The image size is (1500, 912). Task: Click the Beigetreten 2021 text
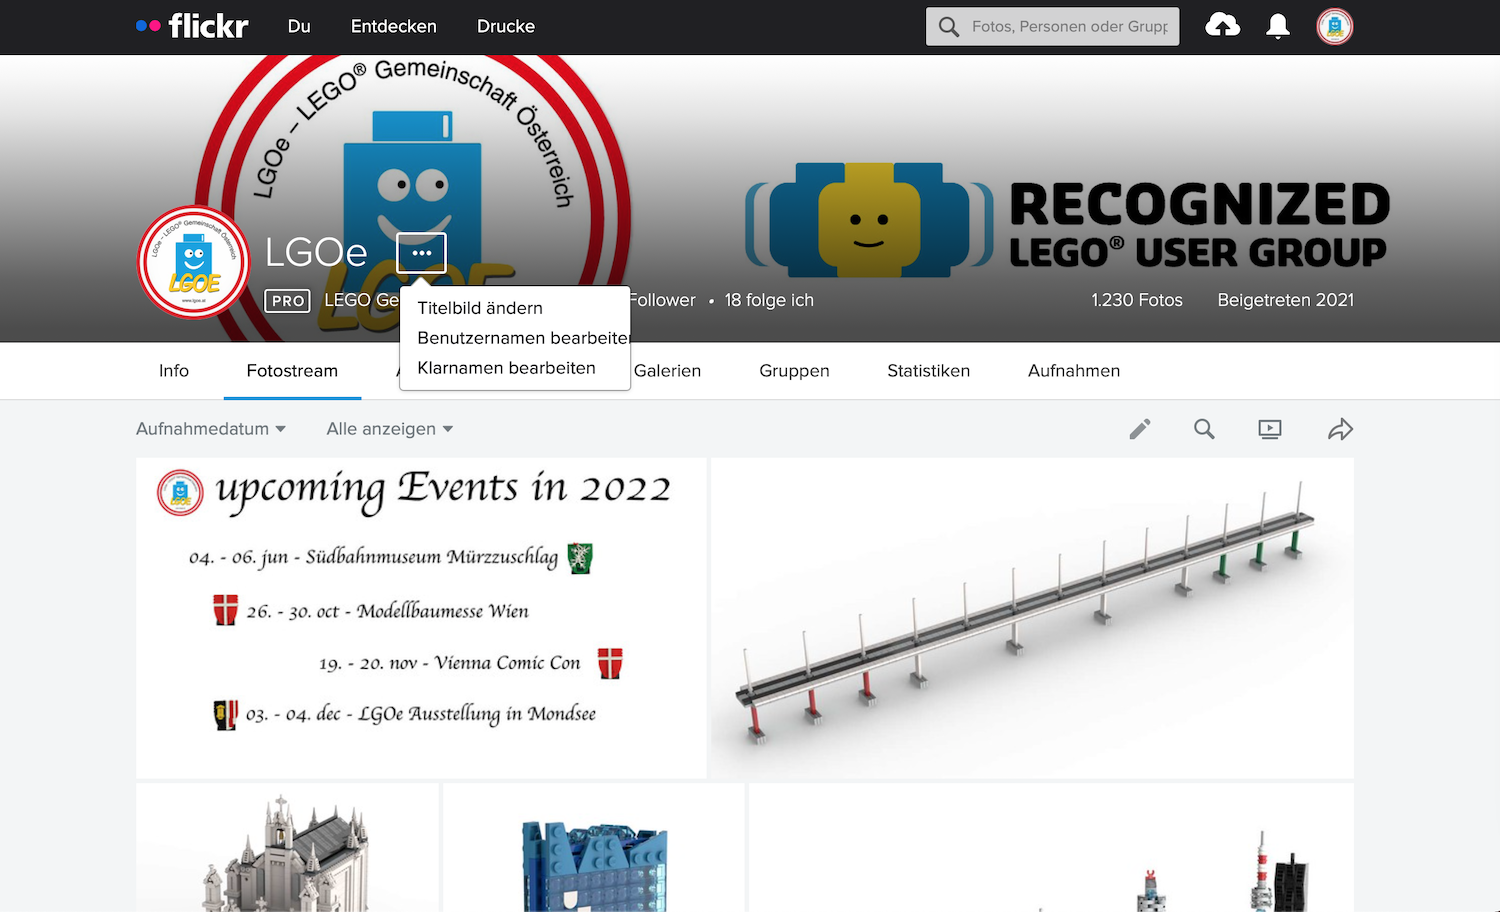1285,300
